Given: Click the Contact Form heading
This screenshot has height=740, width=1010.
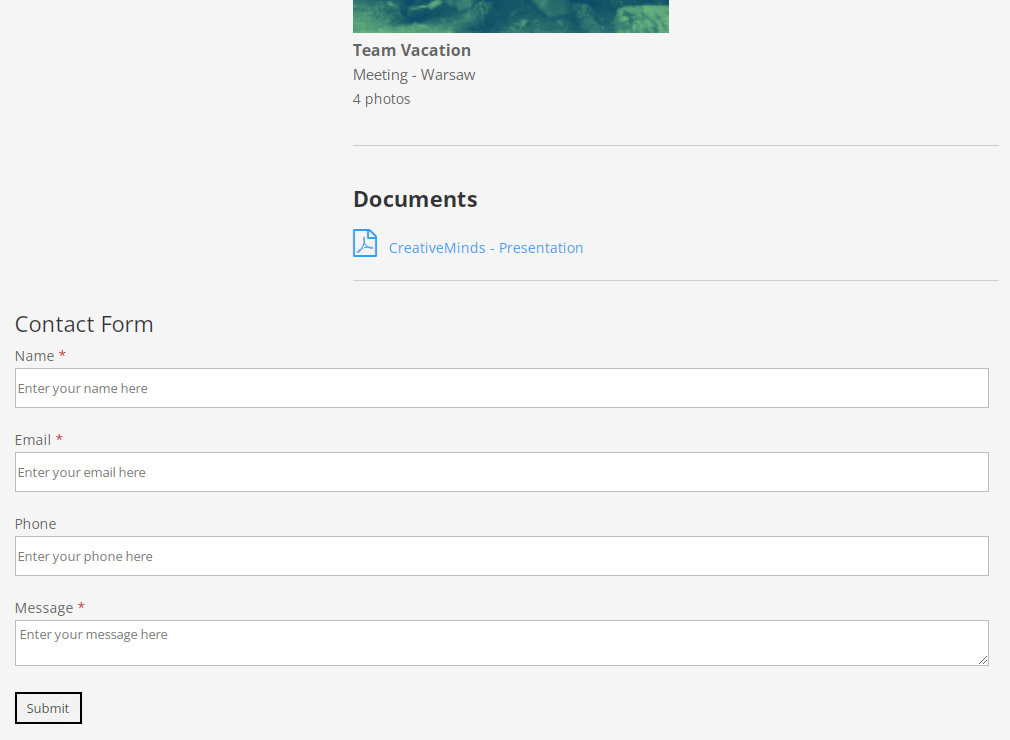Looking at the screenshot, I should click(x=84, y=324).
